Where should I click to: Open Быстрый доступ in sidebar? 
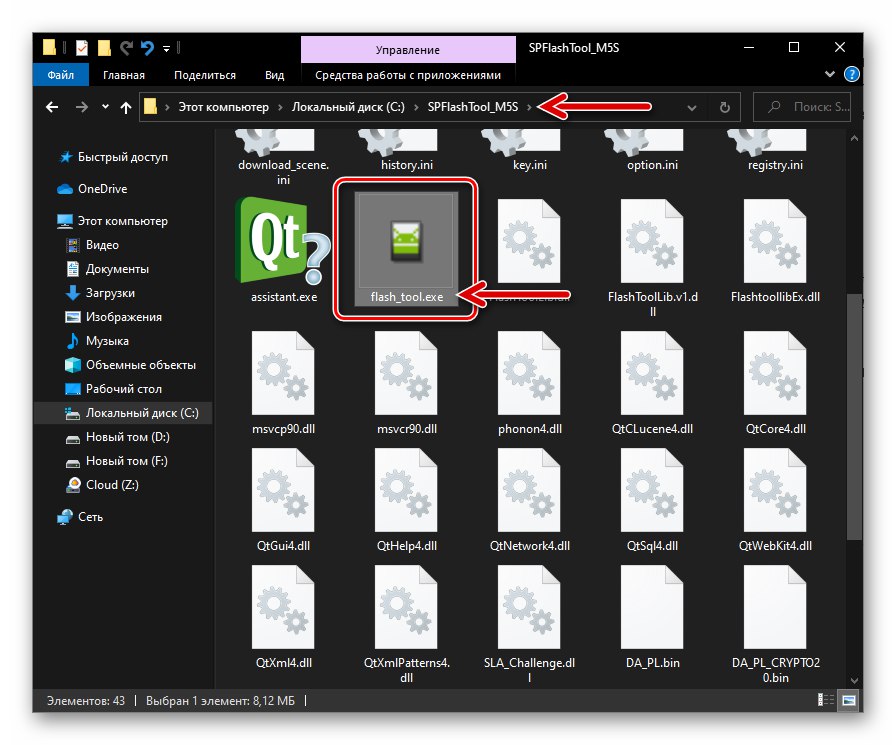pos(114,157)
